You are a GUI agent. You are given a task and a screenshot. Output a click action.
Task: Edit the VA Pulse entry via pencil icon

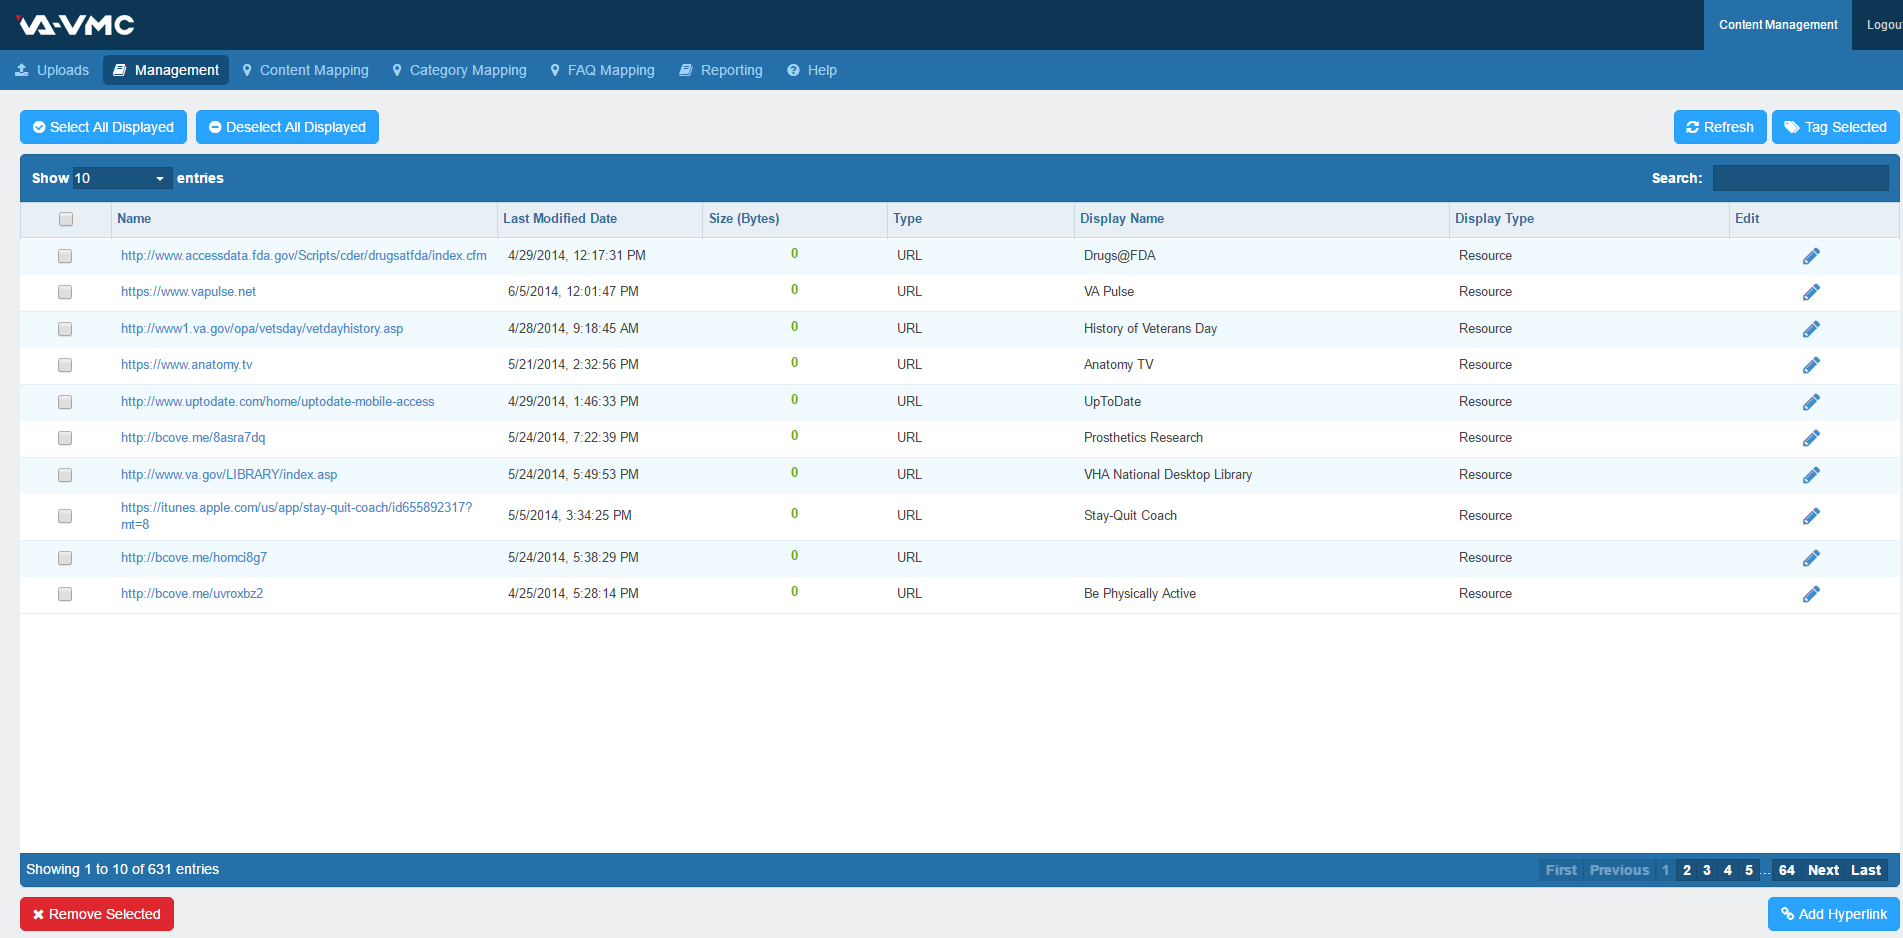tap(1810, 292)
